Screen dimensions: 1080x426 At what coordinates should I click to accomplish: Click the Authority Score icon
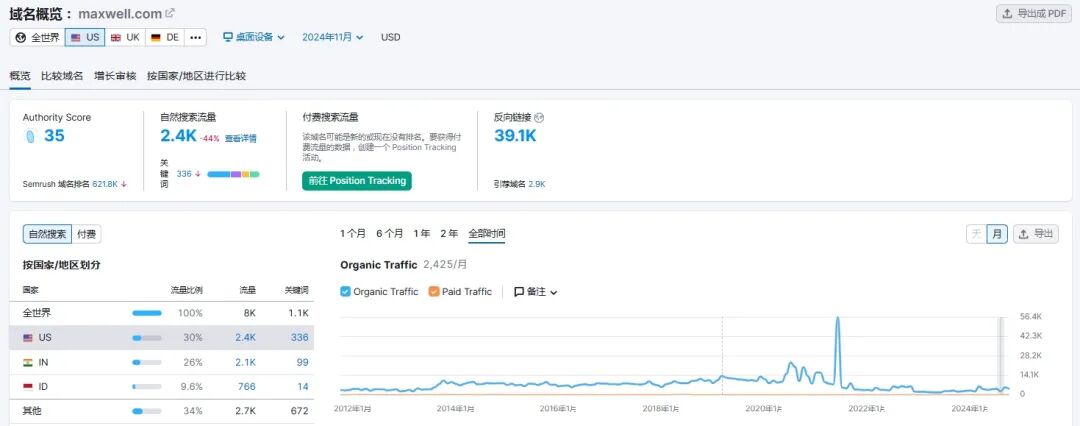(x=30, y=136)
